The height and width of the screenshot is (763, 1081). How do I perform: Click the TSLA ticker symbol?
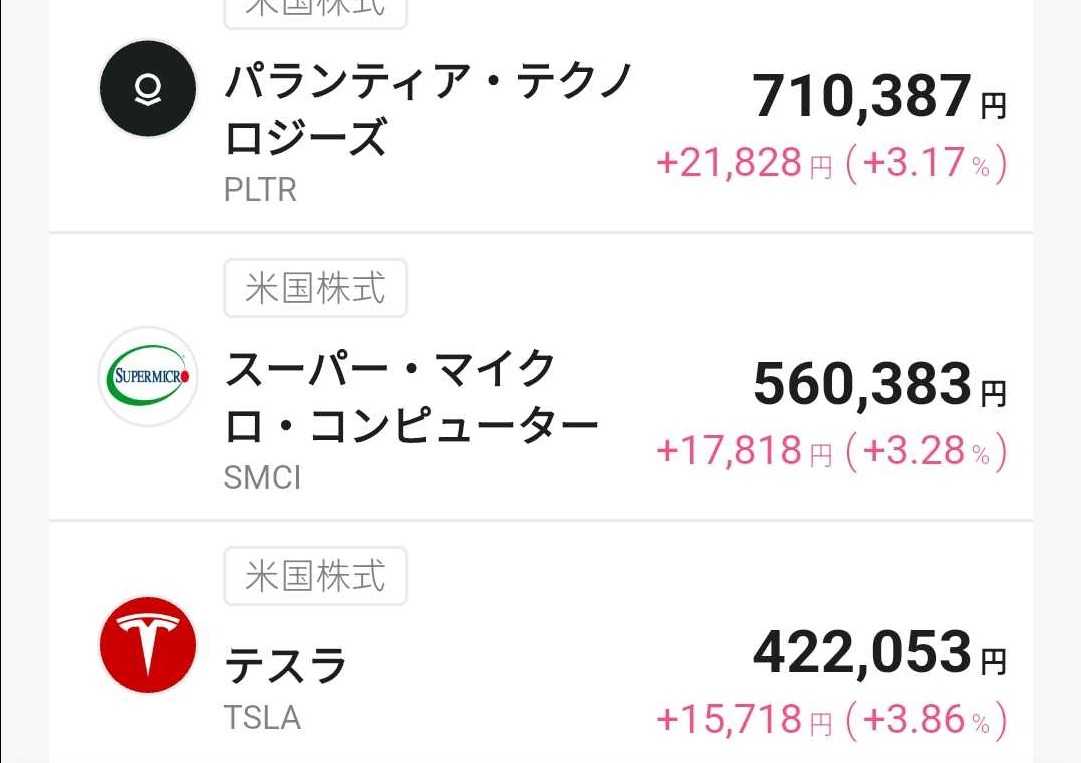pyautogui.click(x=262, y=717)
